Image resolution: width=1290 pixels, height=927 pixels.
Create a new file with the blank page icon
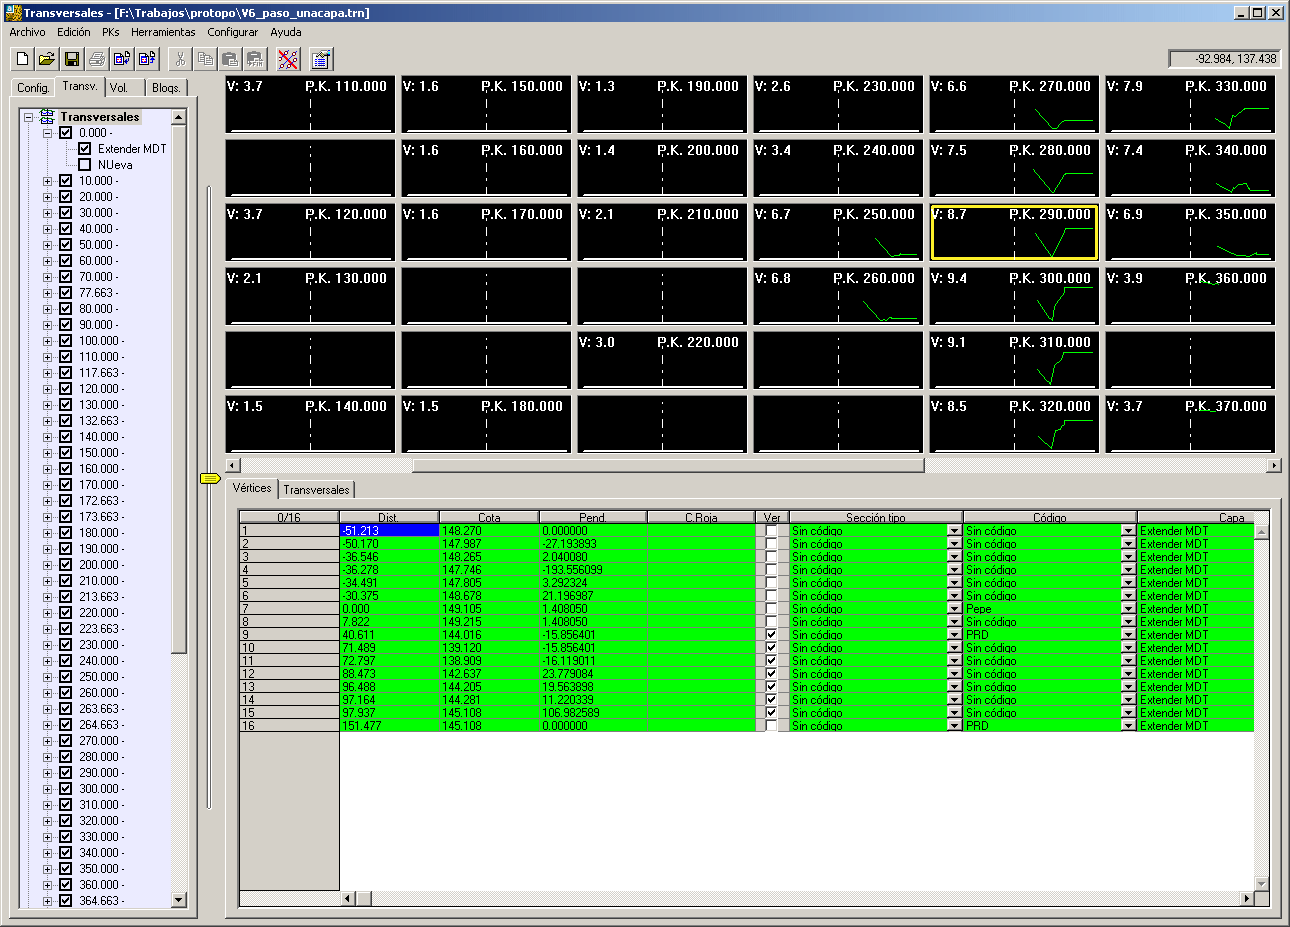(x=22, y=59)
